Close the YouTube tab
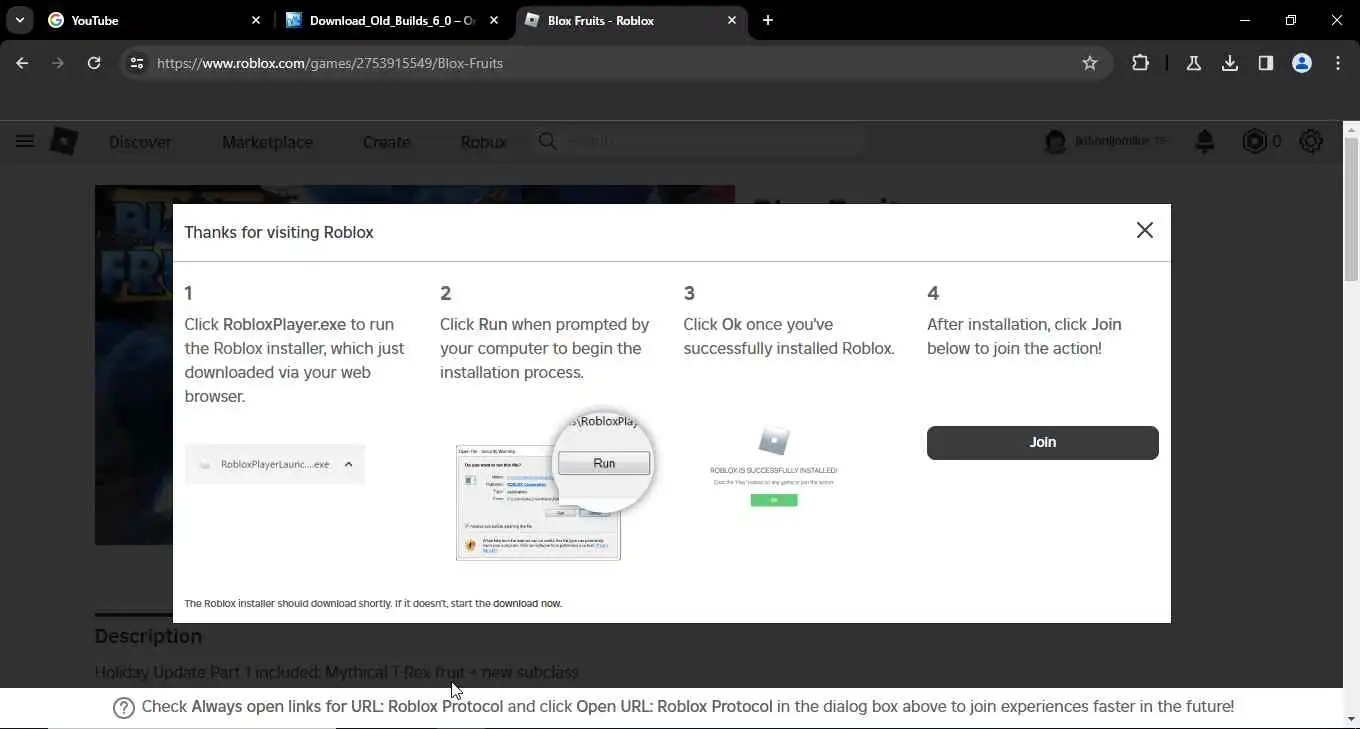1360x729 pixels. click(x=255, y=20)
